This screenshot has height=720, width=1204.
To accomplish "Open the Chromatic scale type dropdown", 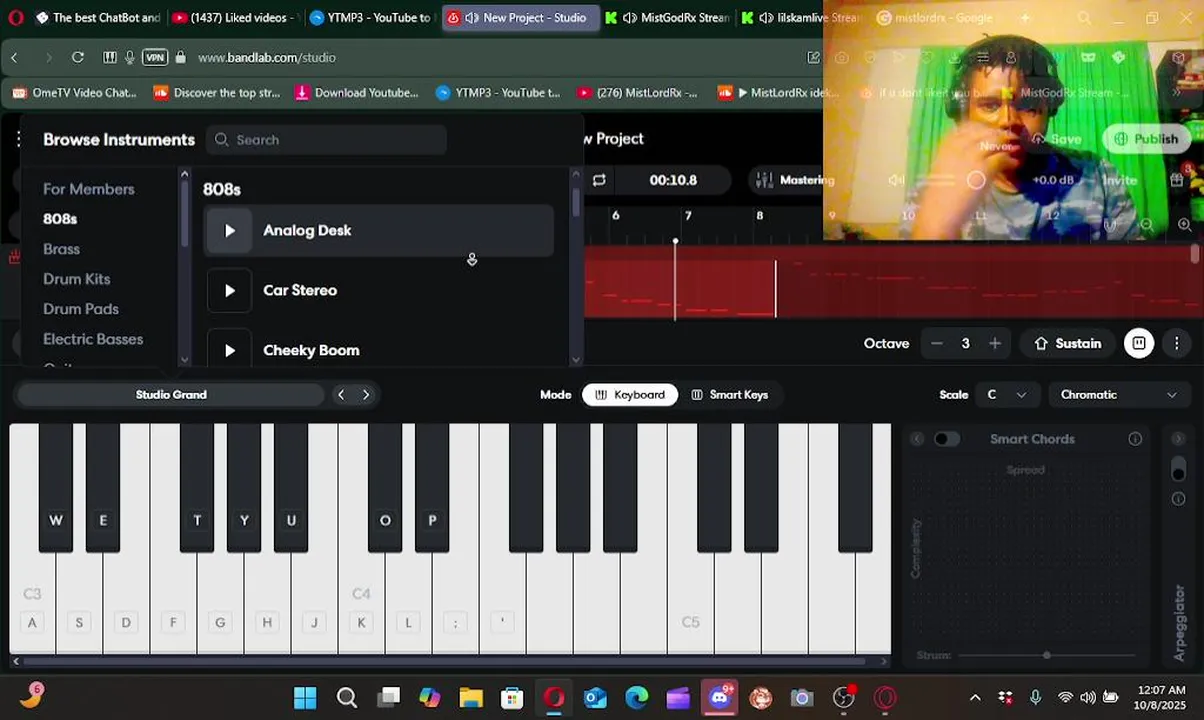I will [1119, 395].
